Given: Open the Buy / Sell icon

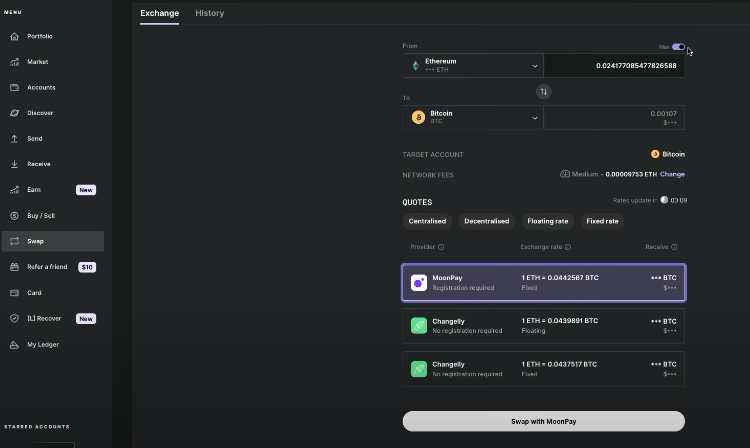Looking at the screenshot, I should pos(14,216).
